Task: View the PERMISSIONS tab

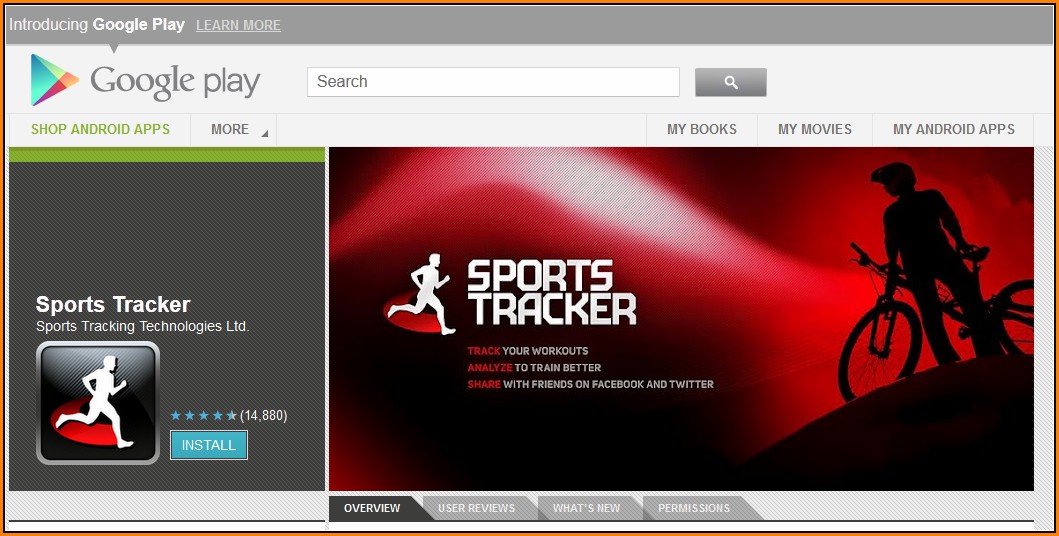Action: tap(694, 508)
